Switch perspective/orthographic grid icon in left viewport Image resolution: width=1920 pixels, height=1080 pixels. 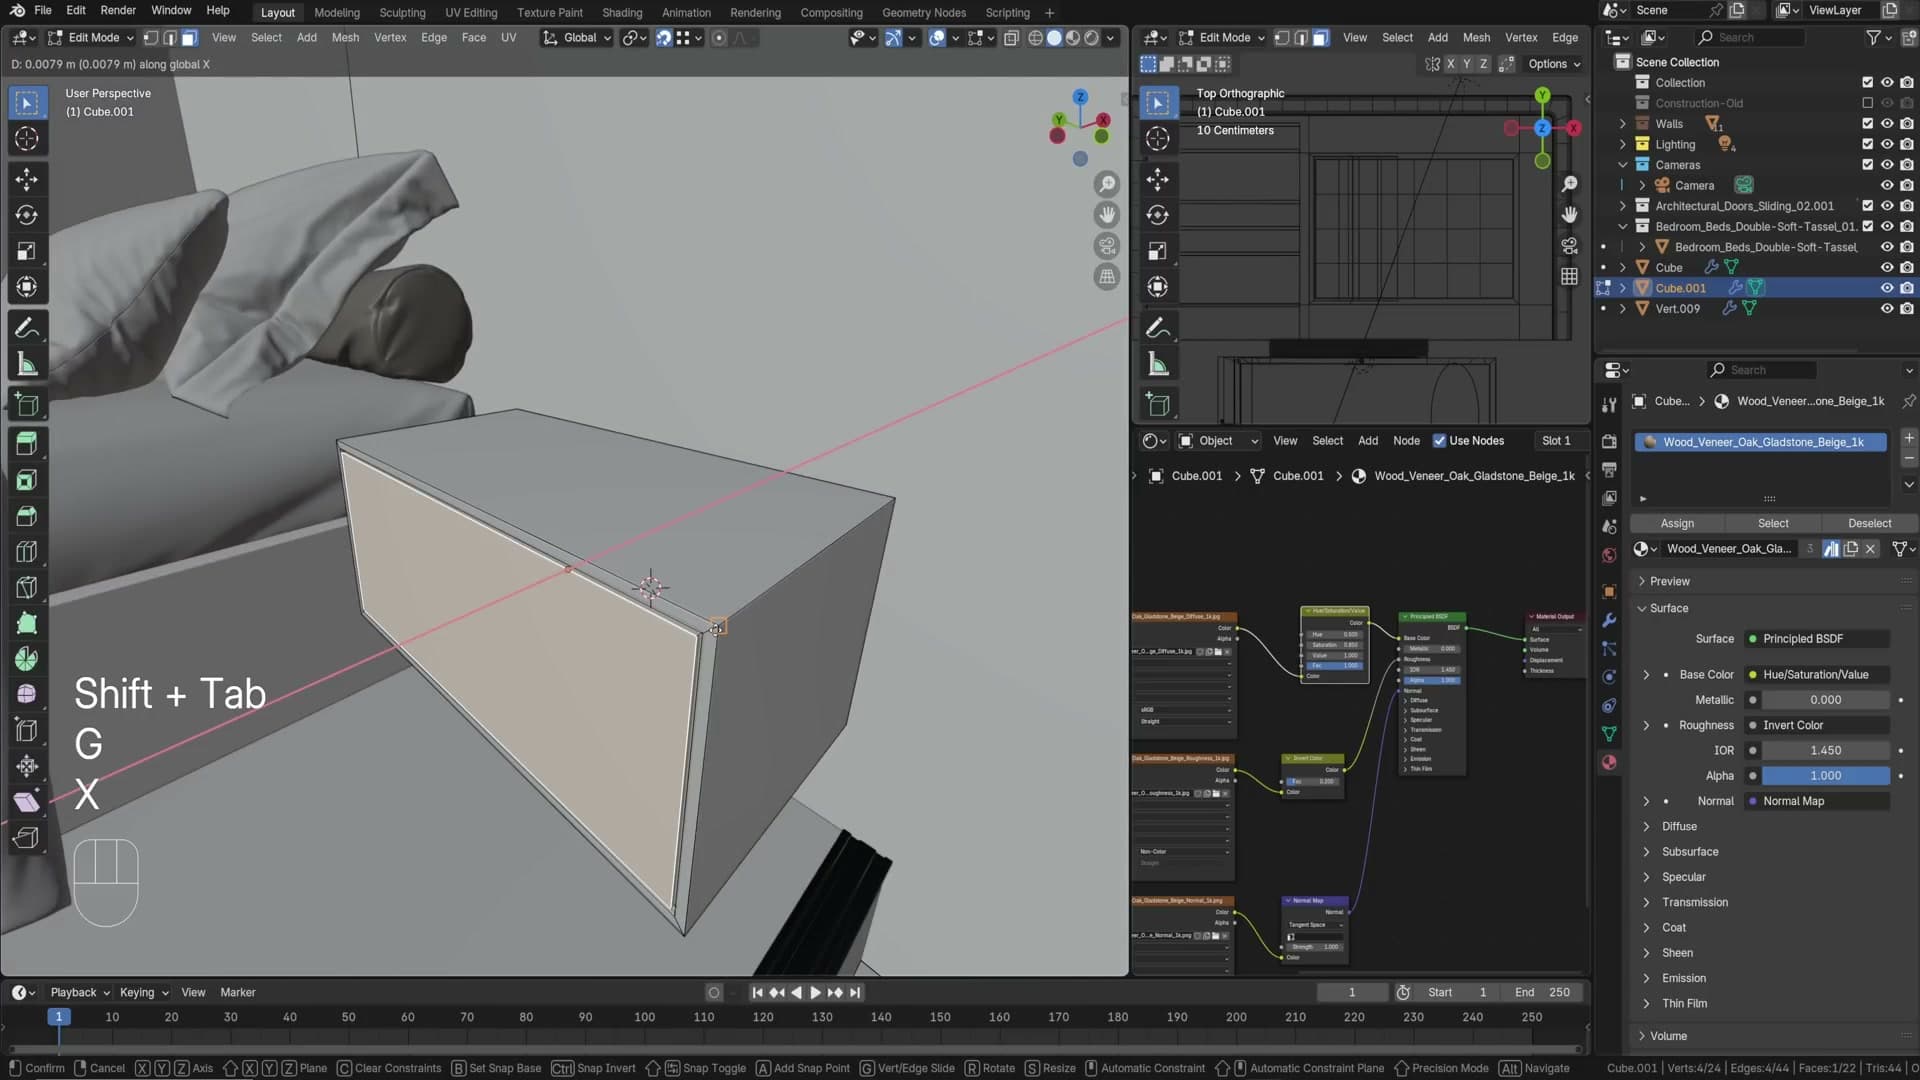coord(1107,277)
